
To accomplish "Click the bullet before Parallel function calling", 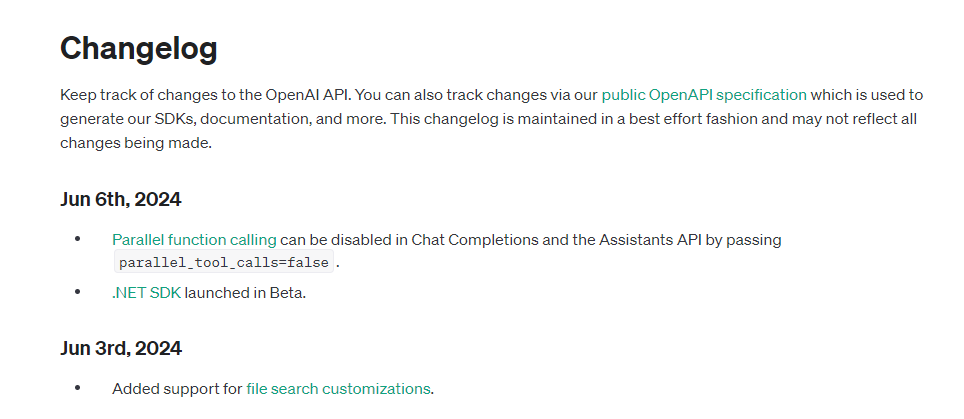I will 77,238.
